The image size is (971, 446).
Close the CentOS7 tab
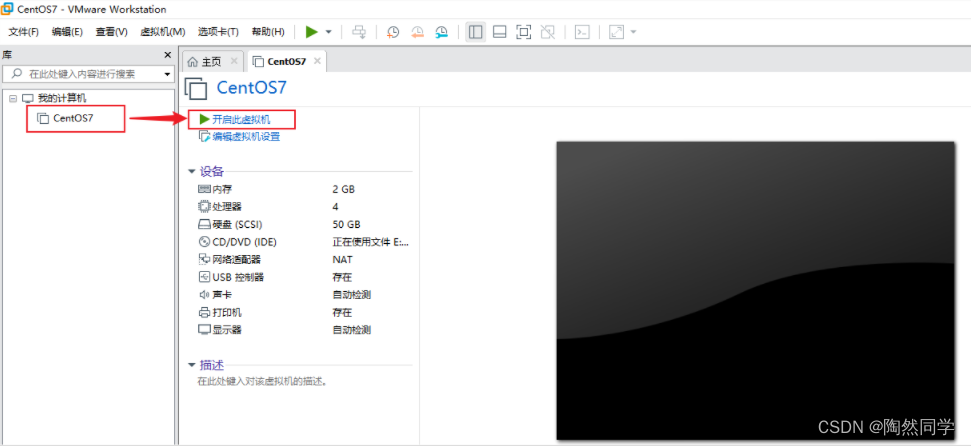pyautogui.click(x=317, y=61)
